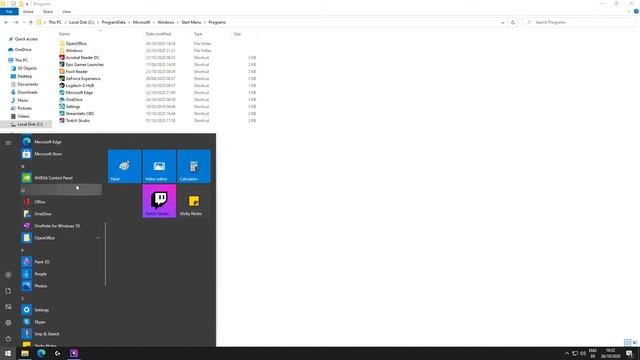This screenshot has width=640, height=360.
Task: Select This PC in navigation pane
Action: (x=21, y=60)
